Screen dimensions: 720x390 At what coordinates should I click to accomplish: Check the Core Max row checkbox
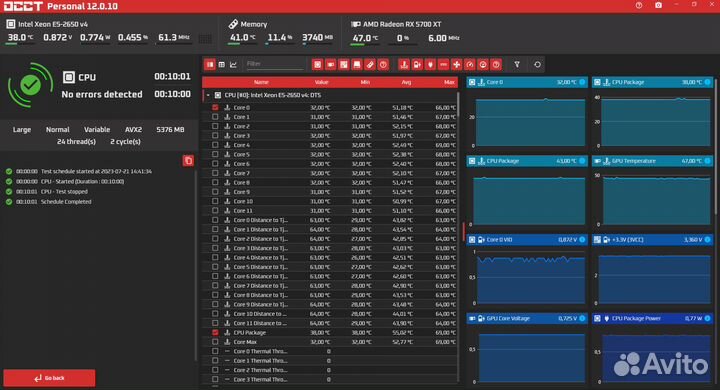click(x=215, y=342)
